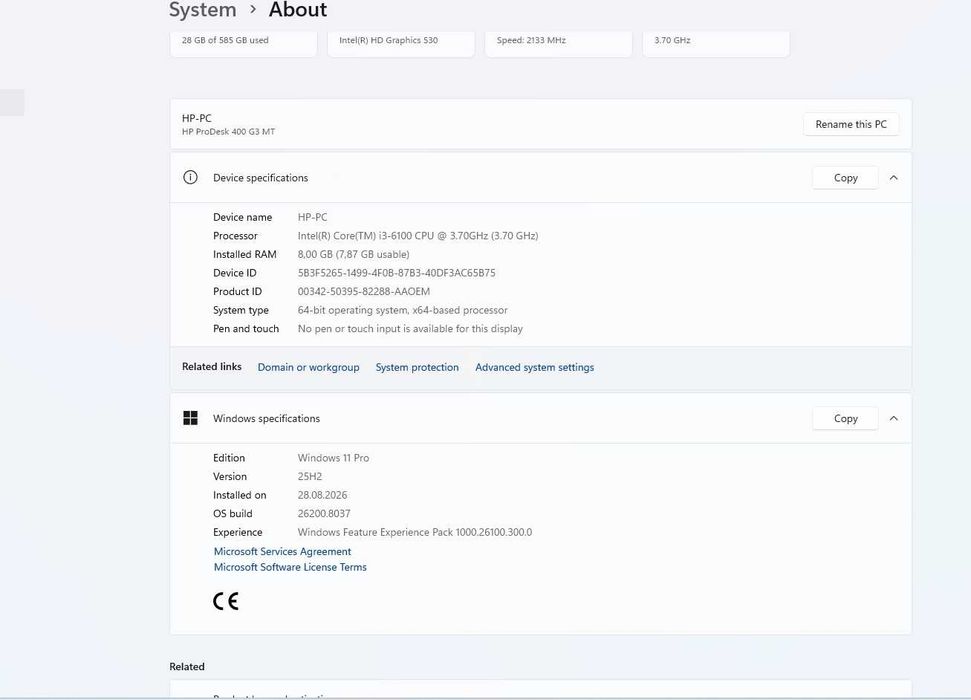Click the Edition field label
The height and width of the screenshot is (700, 971).
pyautogui.click(x=229, y=458)
